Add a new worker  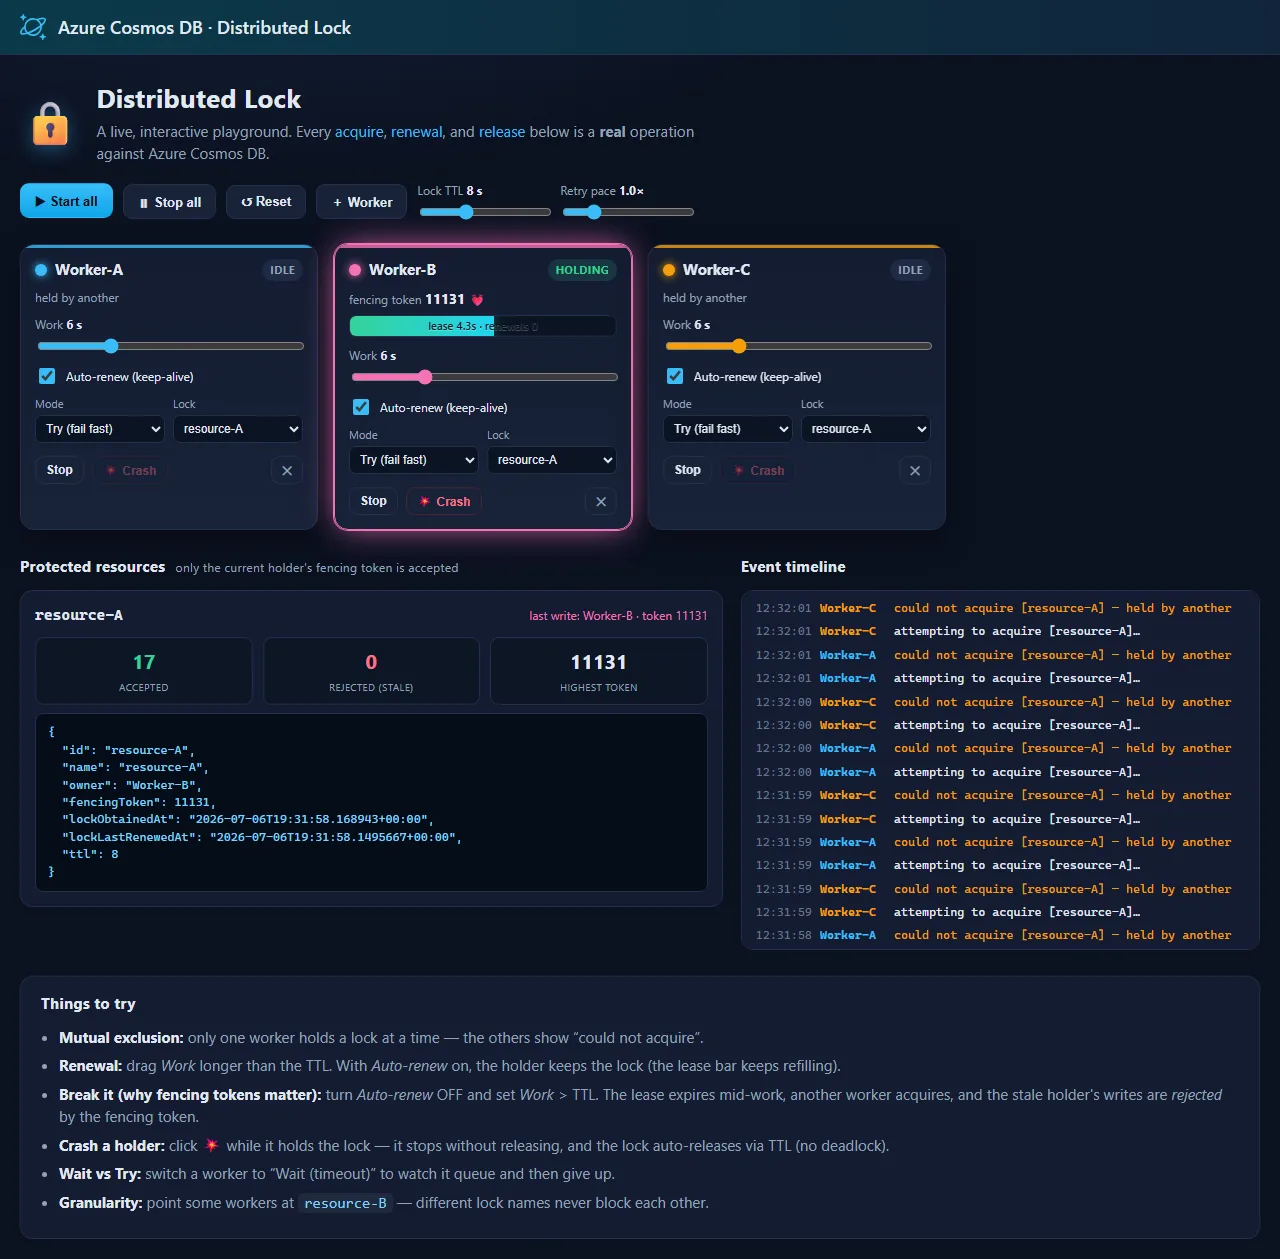tap(362, 202)
